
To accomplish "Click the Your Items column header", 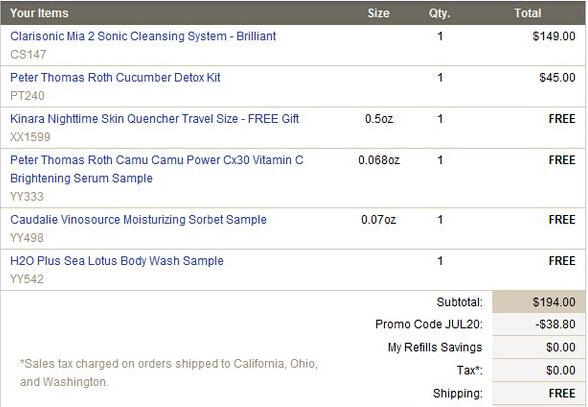I will pyautogui.click(x=39, y=13).
